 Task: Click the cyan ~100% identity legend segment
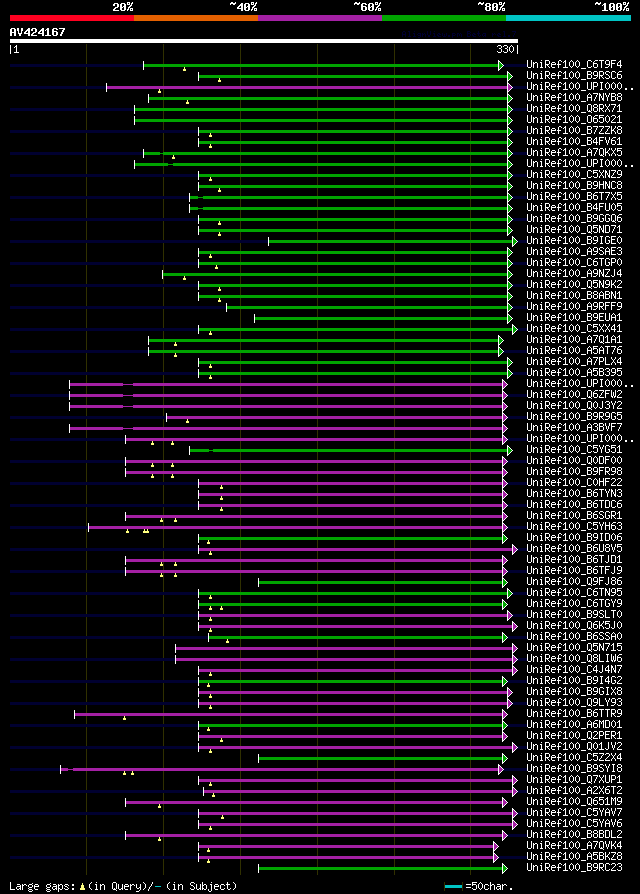click(568, 18)
